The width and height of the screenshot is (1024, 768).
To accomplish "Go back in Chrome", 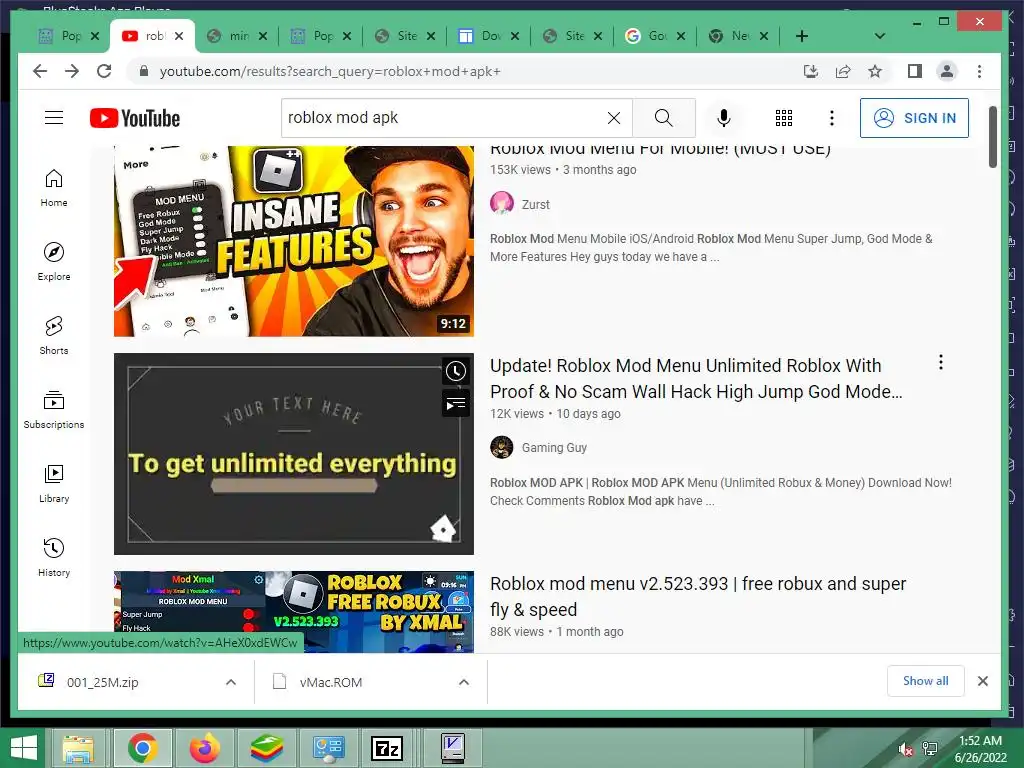I will coord(40,71).
